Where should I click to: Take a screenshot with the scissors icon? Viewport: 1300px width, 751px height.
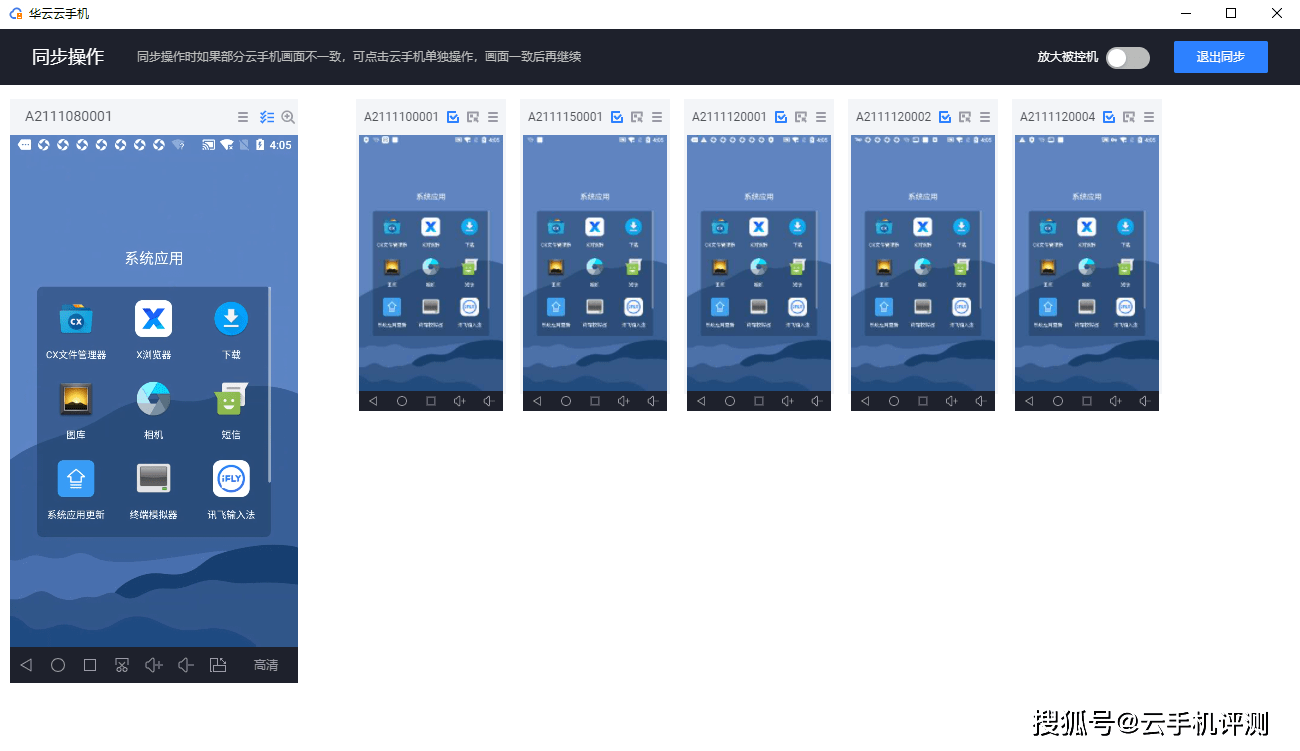click(122, 665)
